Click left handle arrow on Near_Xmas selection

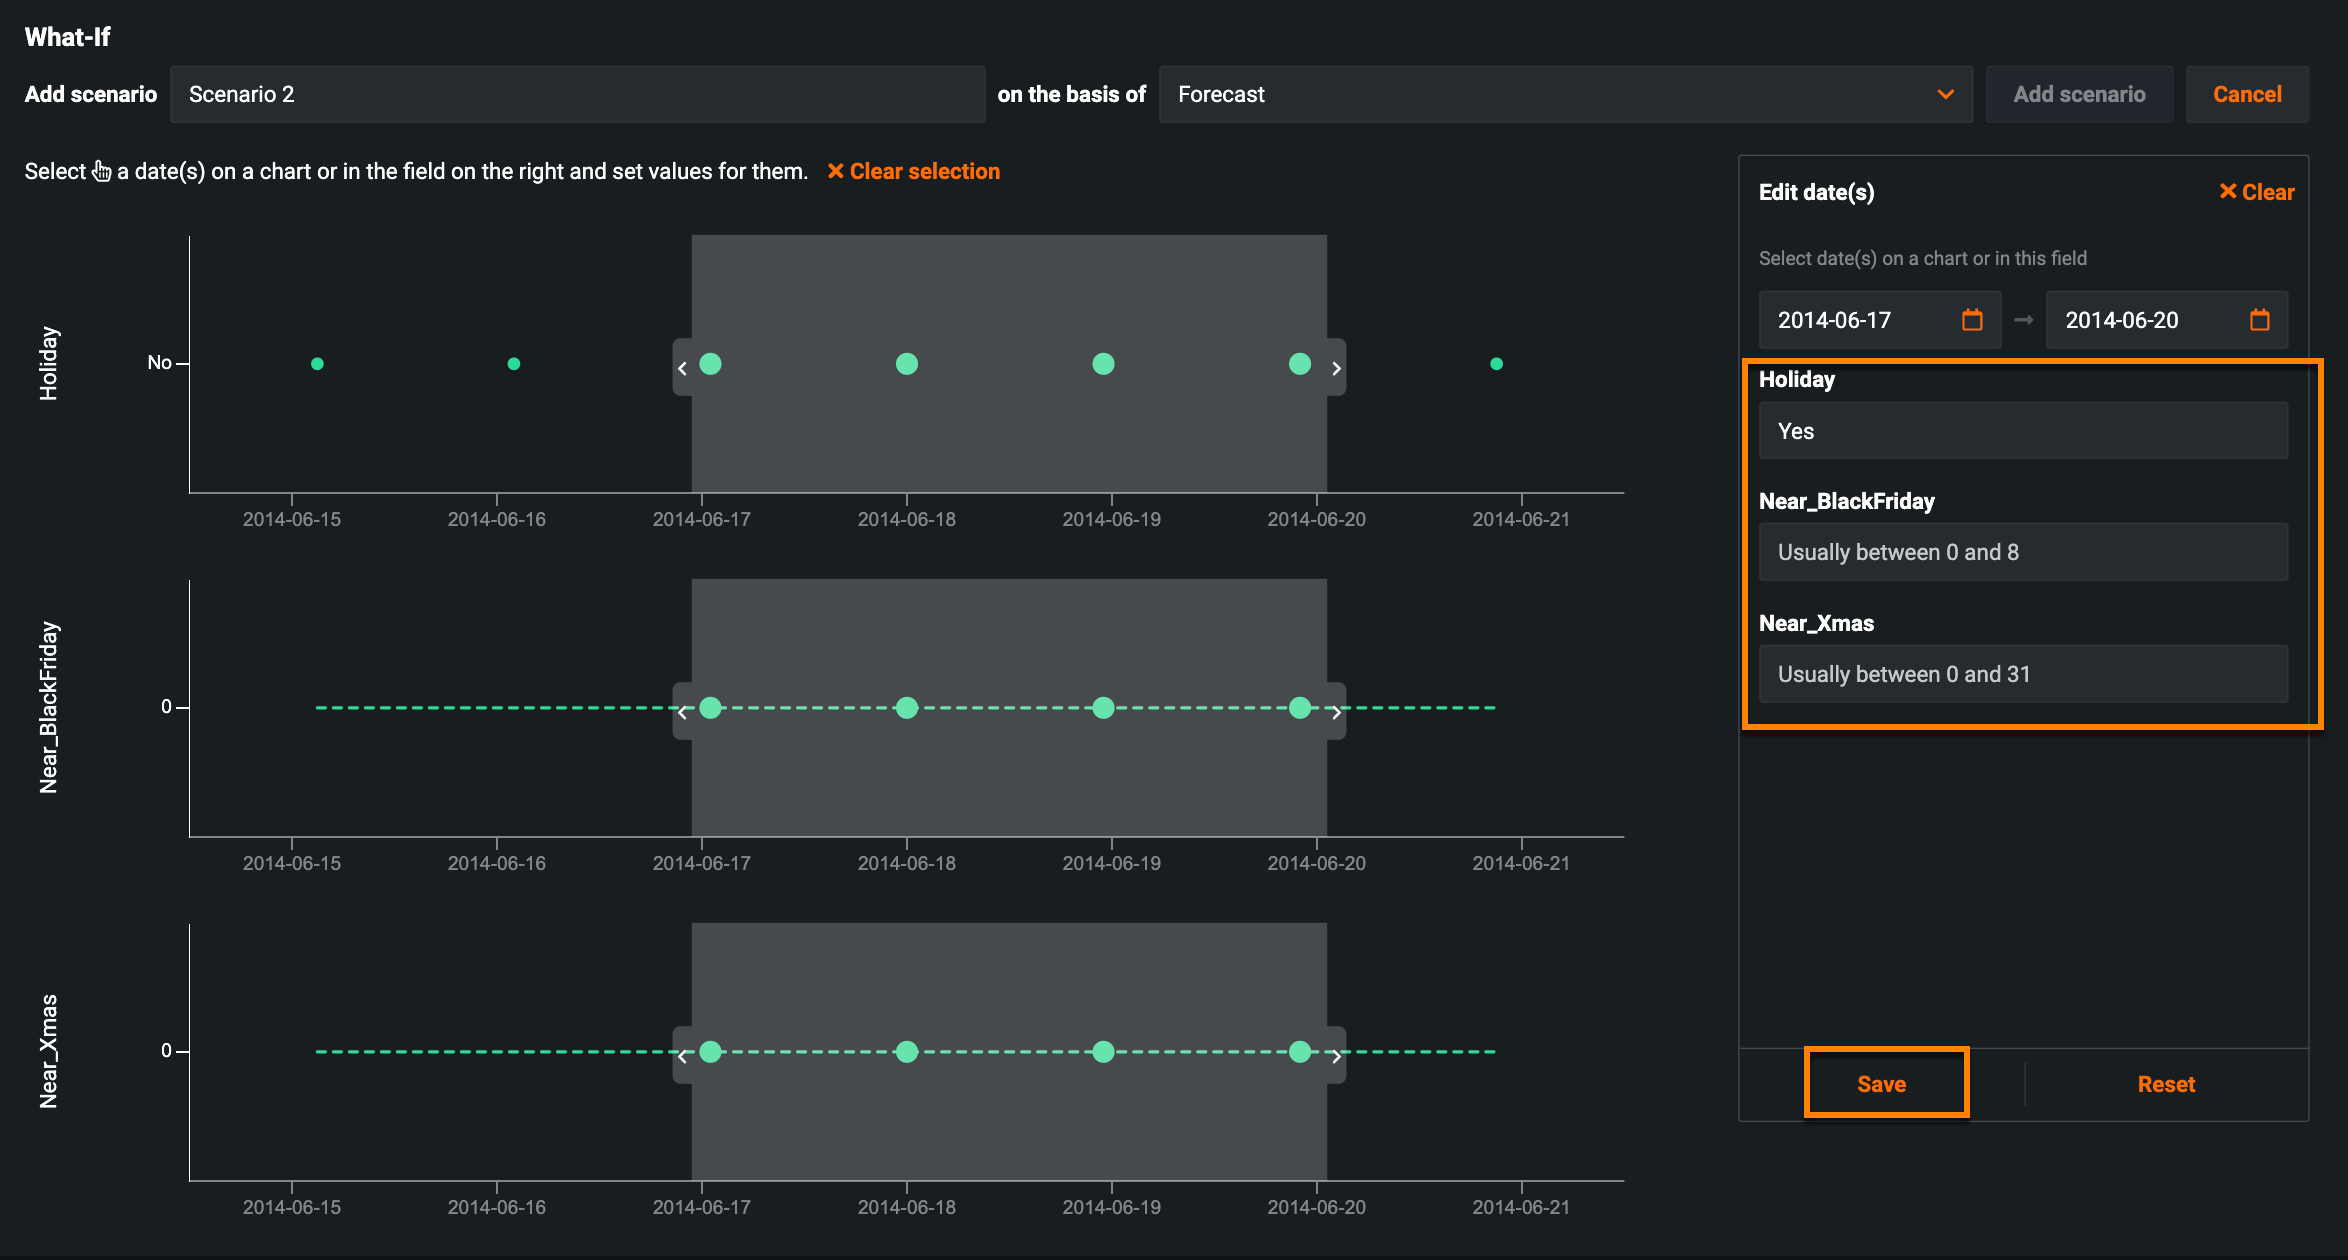pos(682,1056)
